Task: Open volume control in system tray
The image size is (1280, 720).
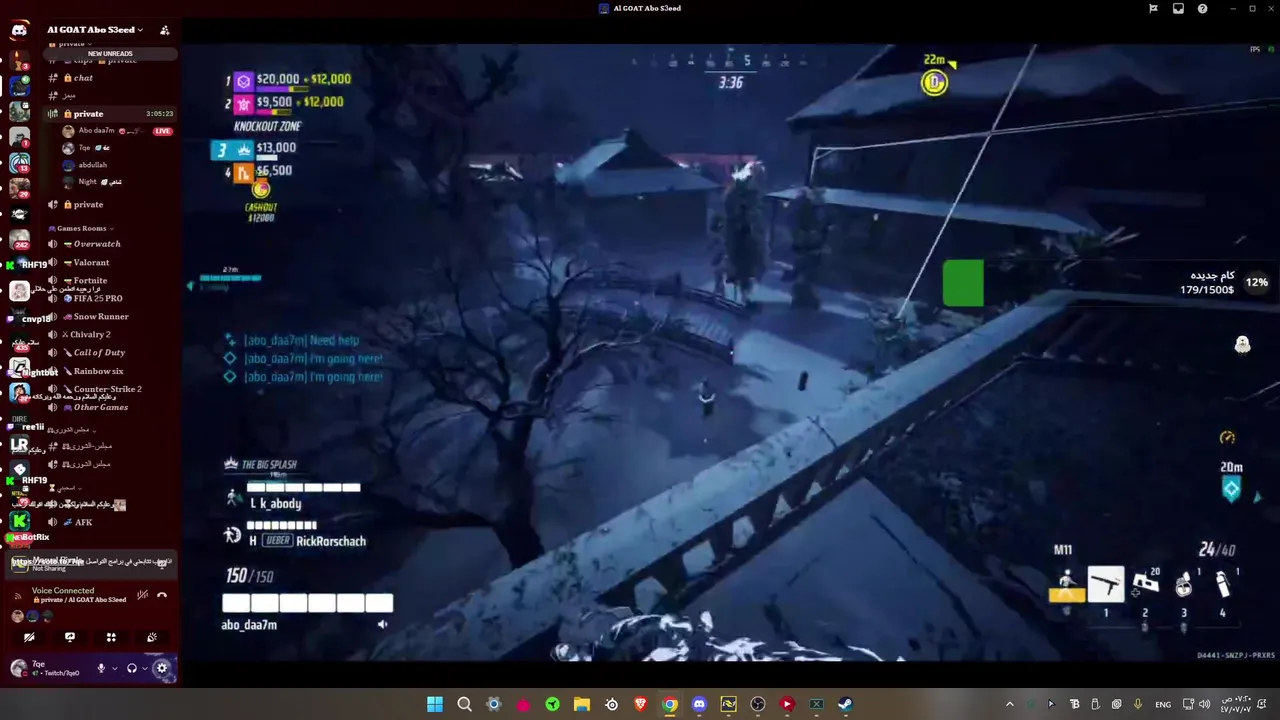Action: point(1207,704)
